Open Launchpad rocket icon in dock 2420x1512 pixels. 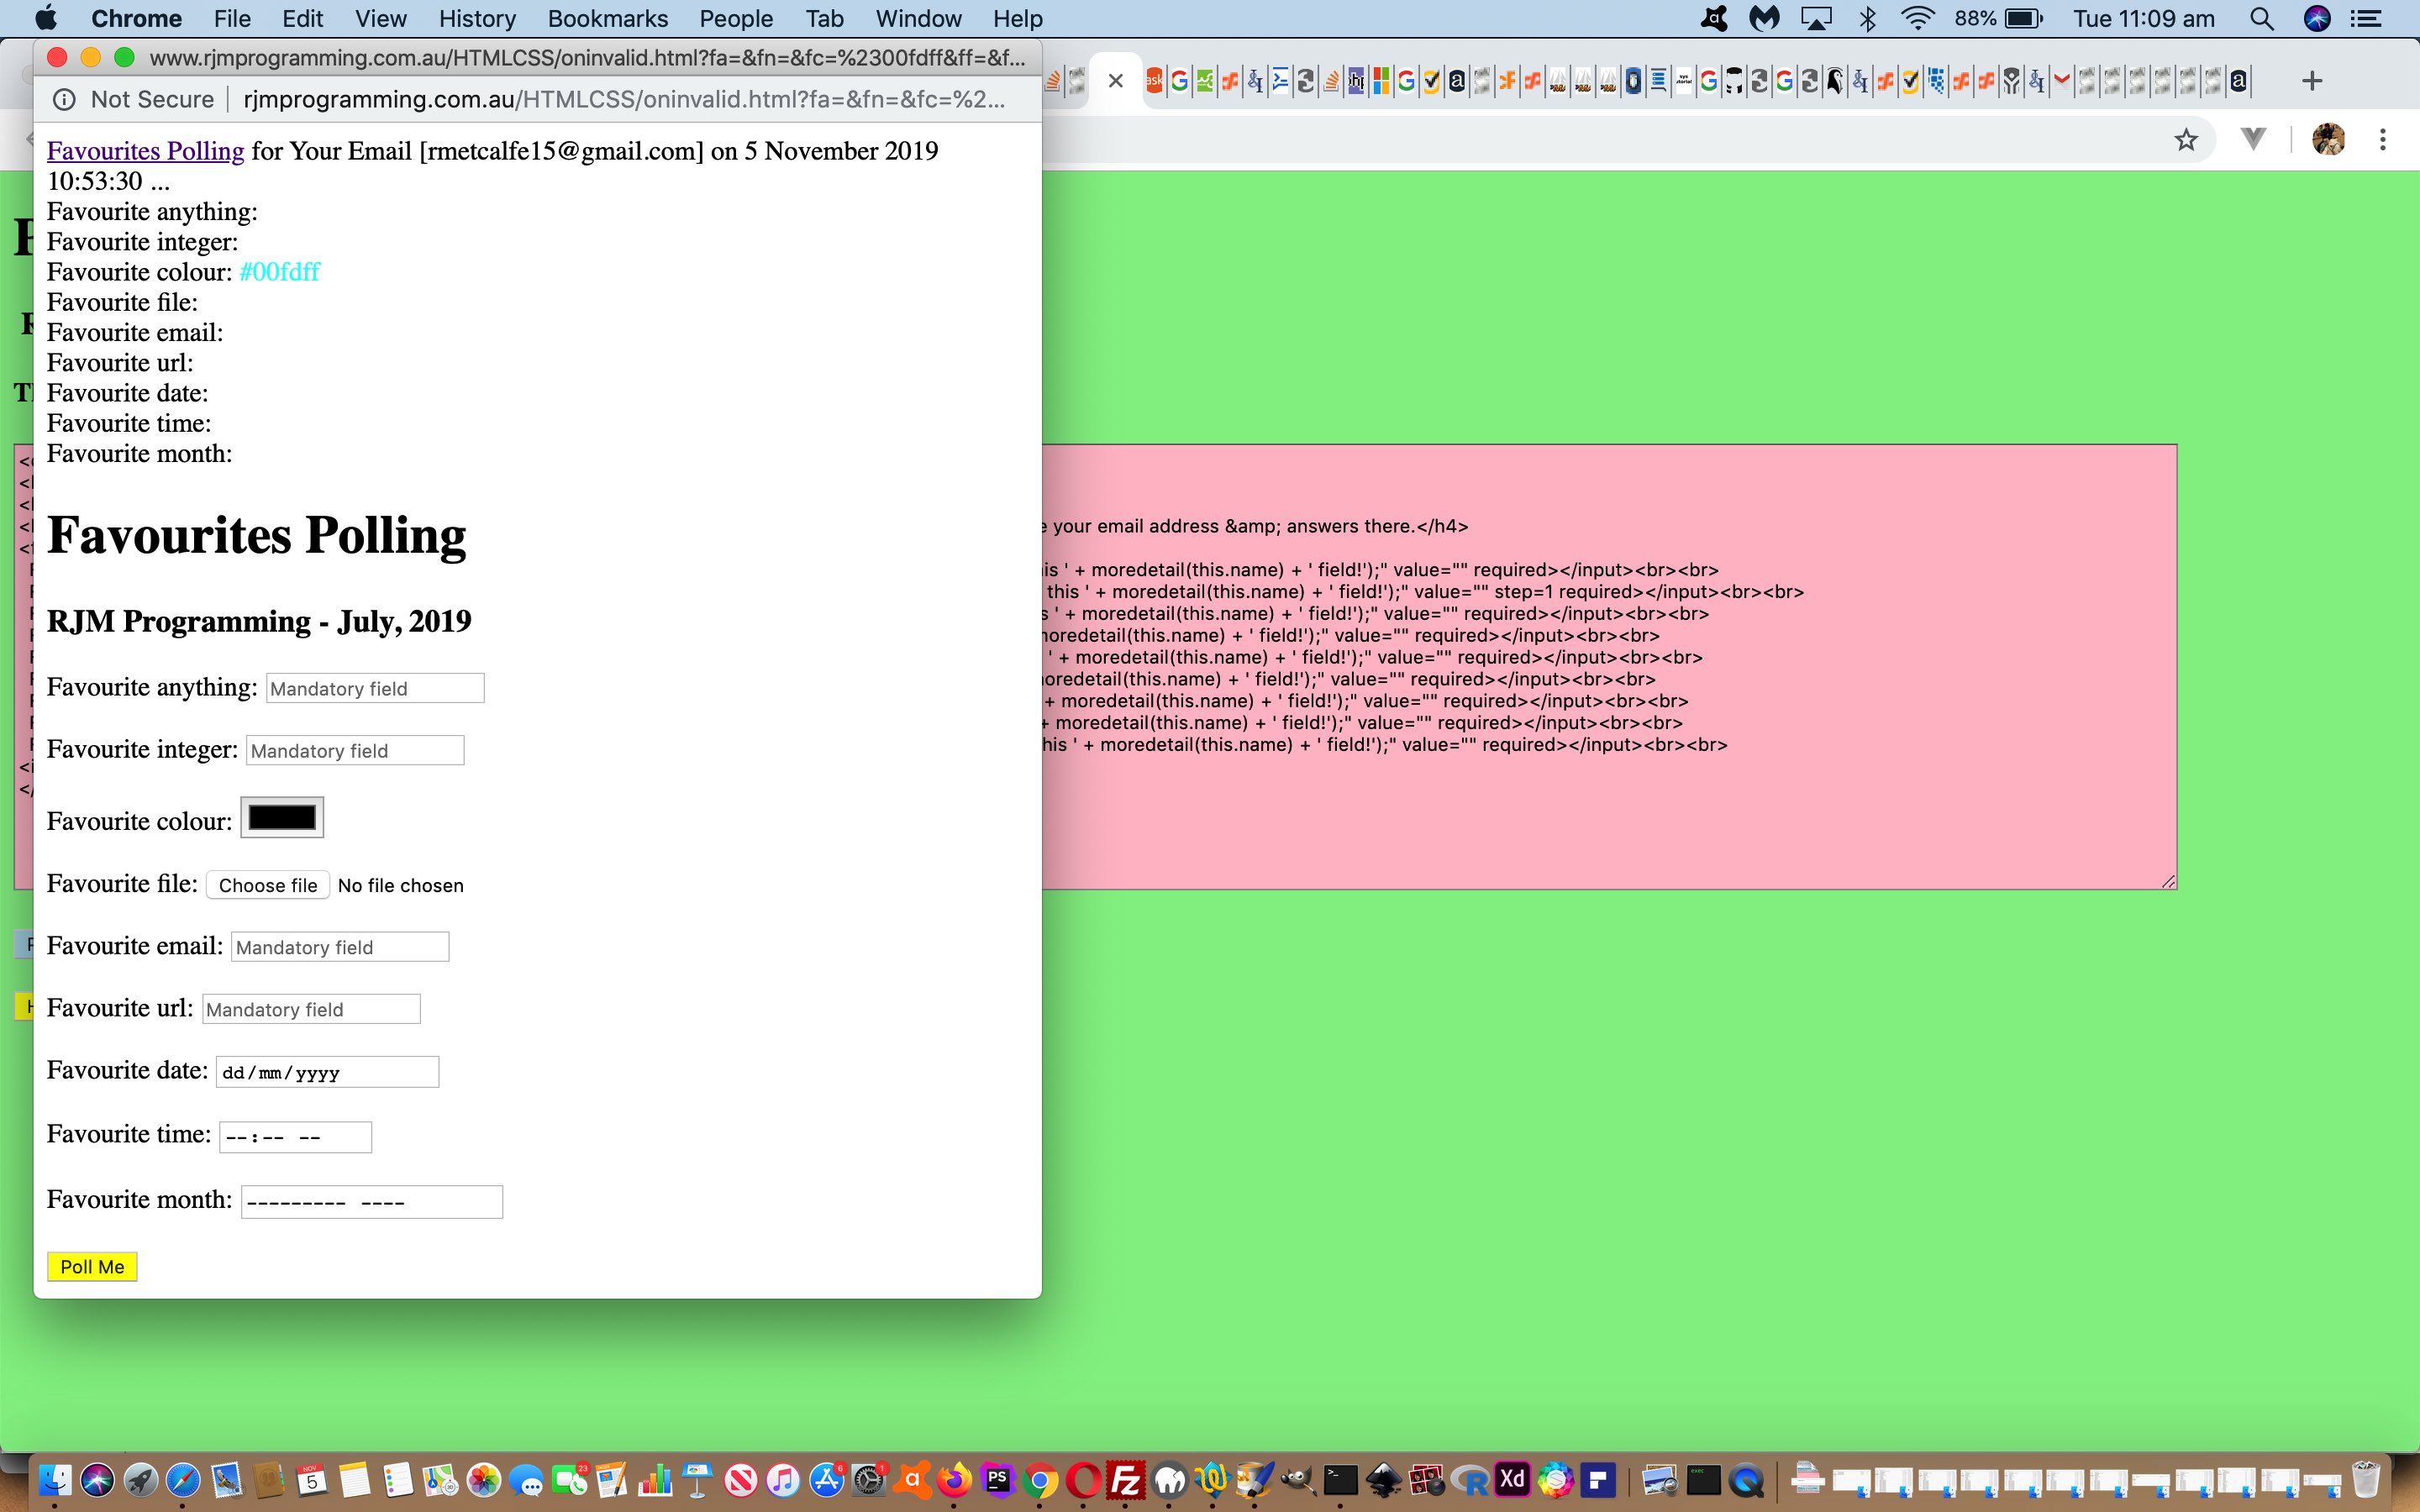(140, 1480)
